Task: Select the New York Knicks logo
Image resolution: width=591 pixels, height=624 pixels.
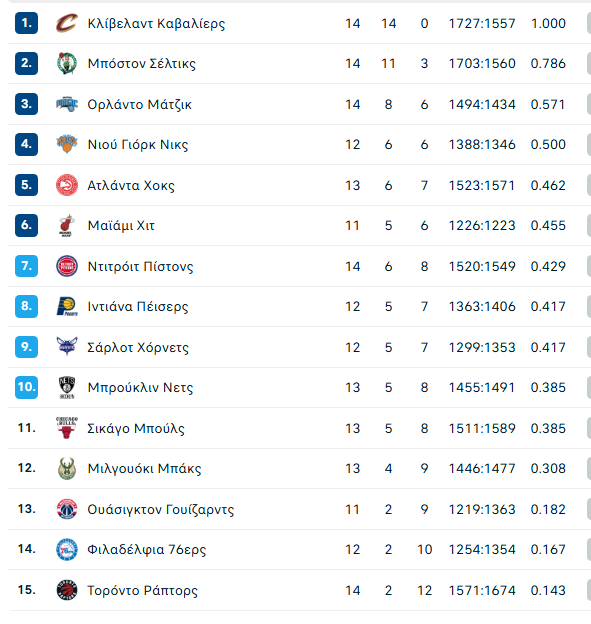Action: coord(66,144)
